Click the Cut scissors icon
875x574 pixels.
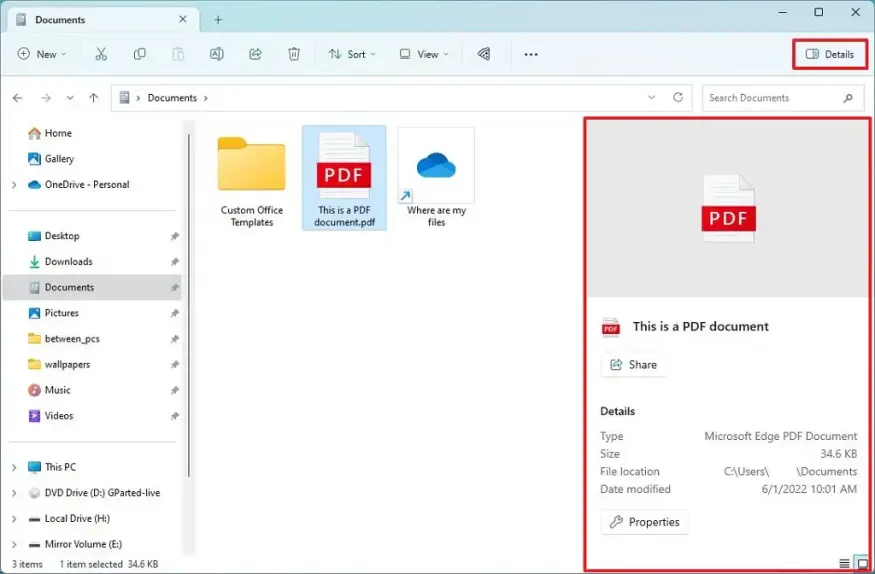coord(101,54)
